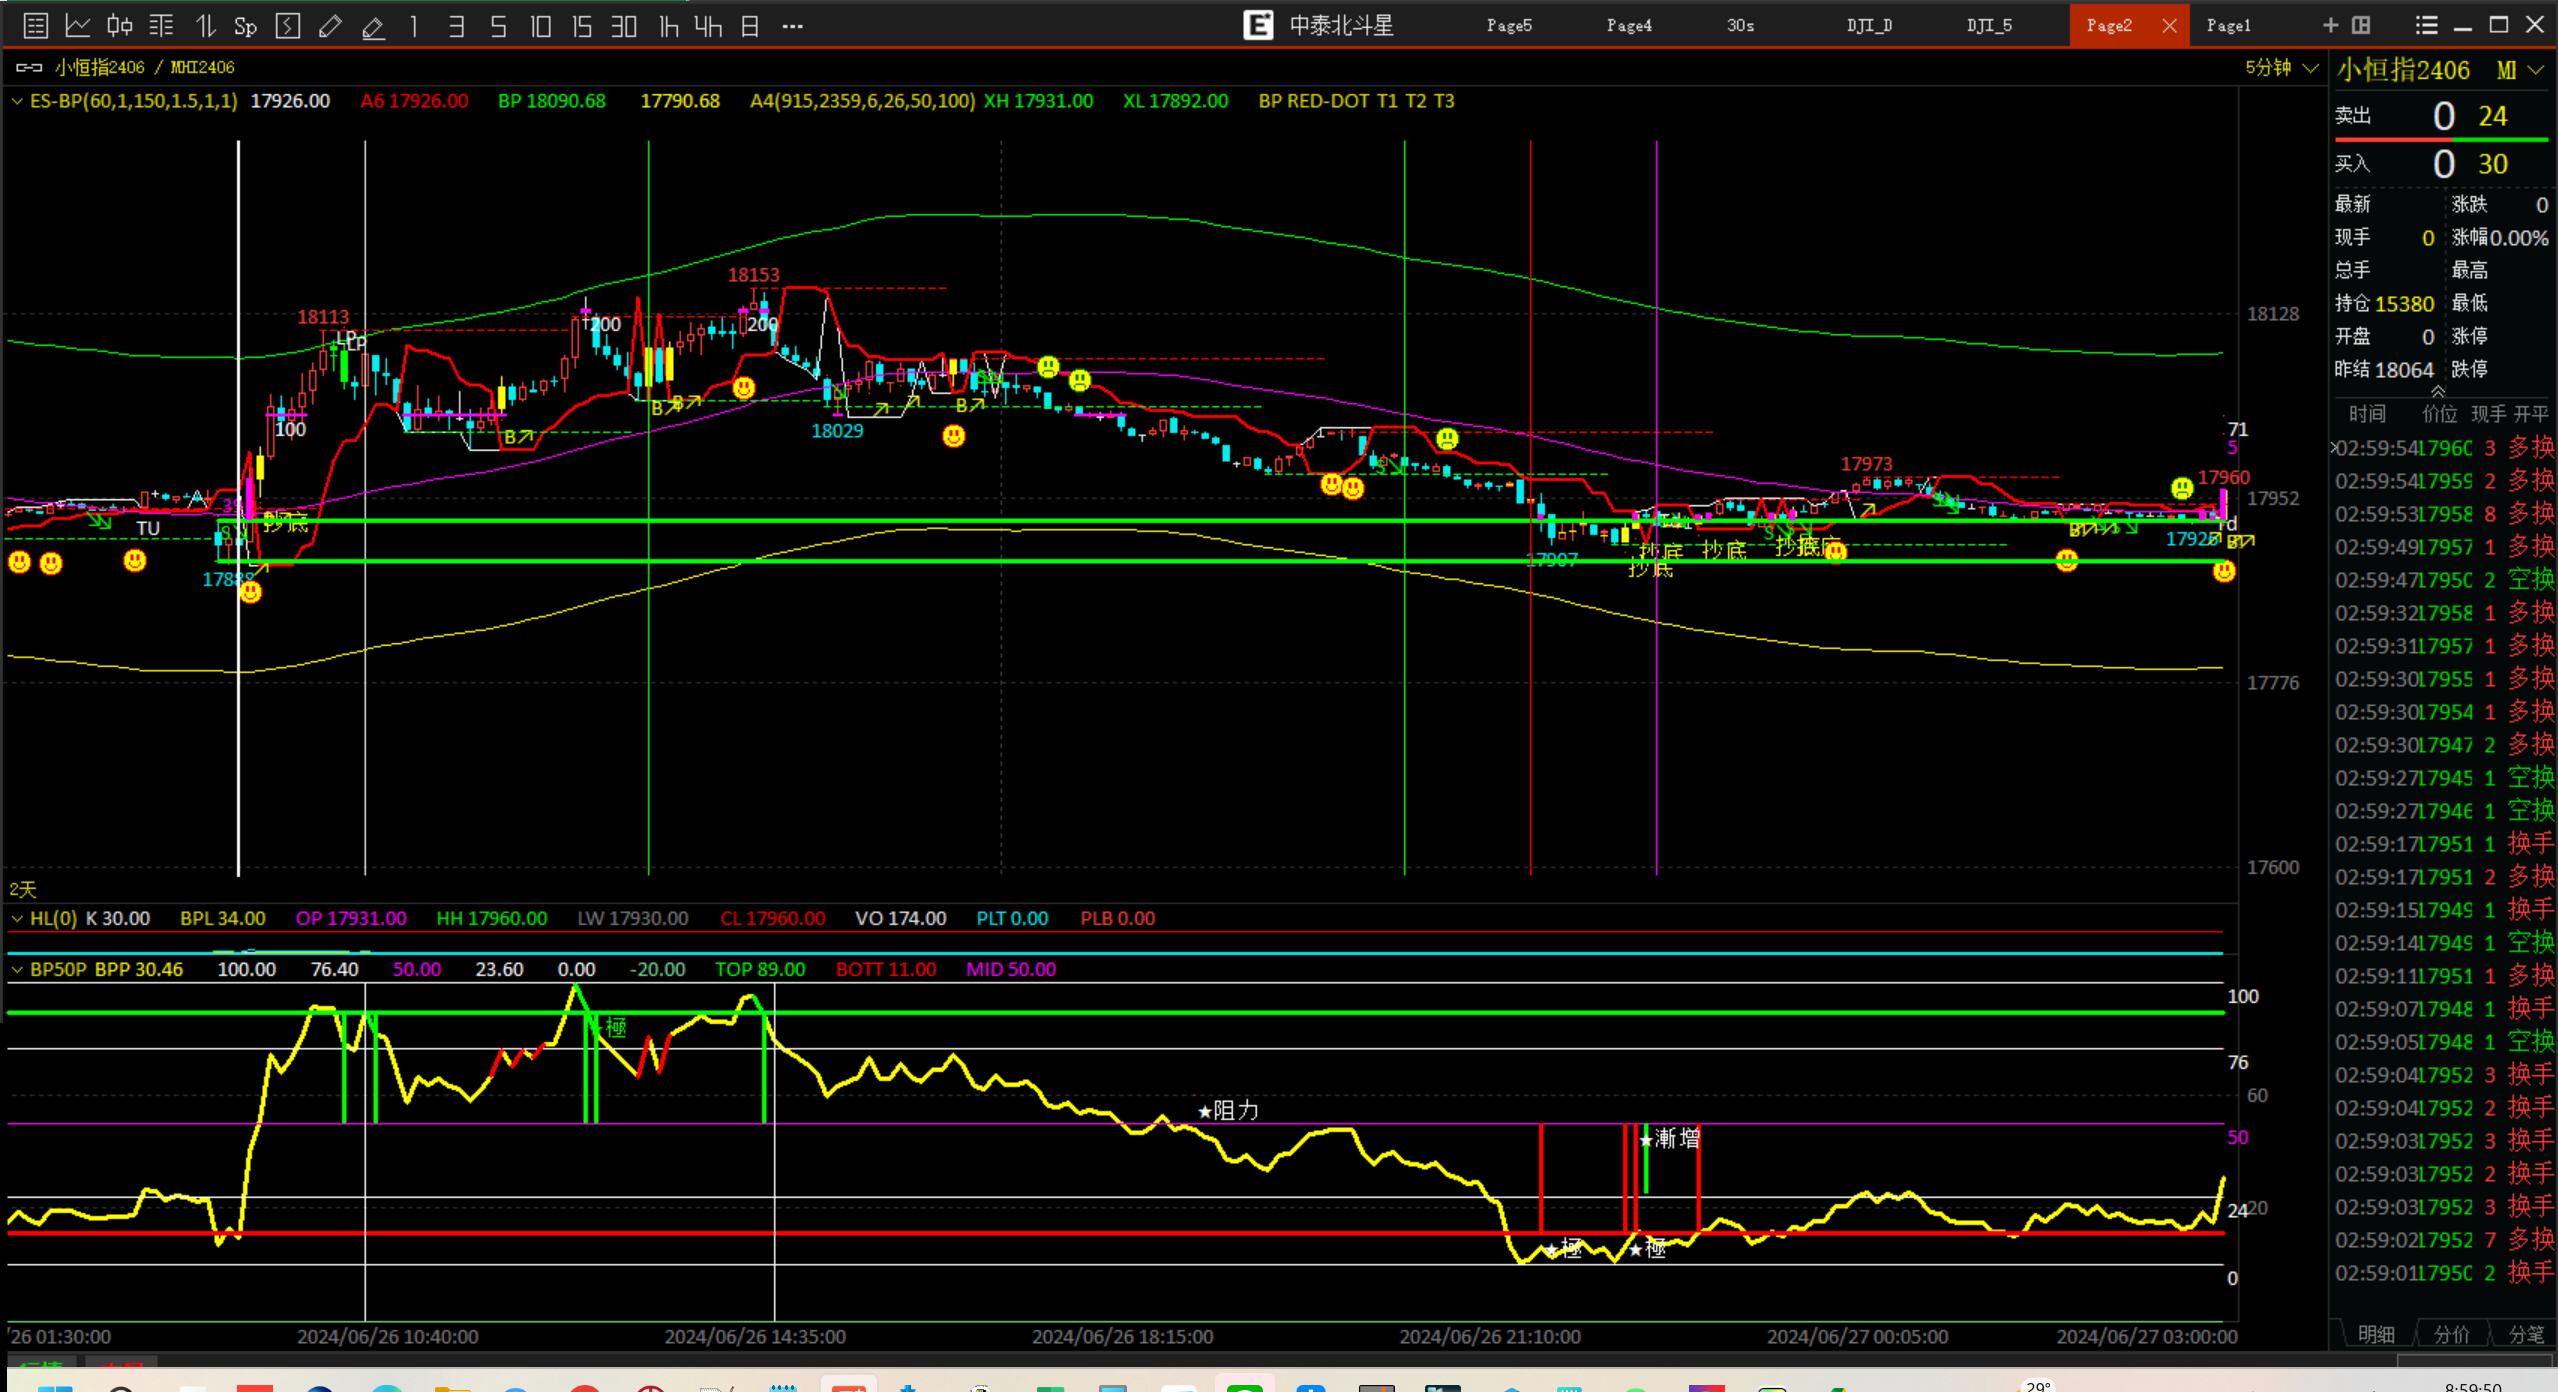This screenshot has height=1392, width=2558.
Task: Open the 分价 tab at panel bottom
Action: (x=2451, y=1334)
